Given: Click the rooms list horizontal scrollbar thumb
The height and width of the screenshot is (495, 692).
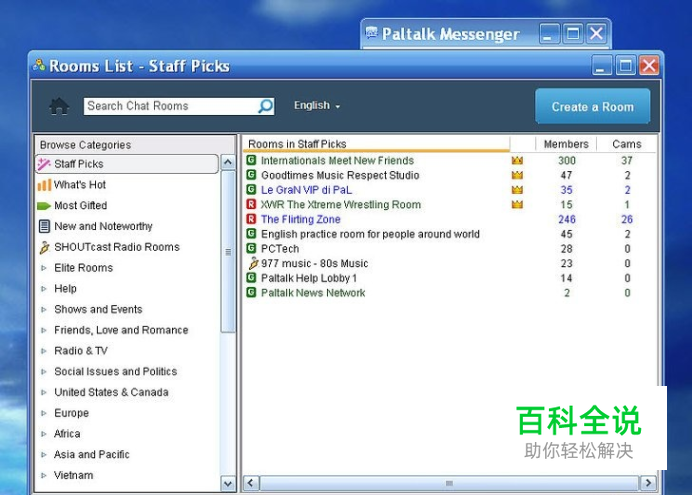Looking at the screenshot, I should pos(449,483).
